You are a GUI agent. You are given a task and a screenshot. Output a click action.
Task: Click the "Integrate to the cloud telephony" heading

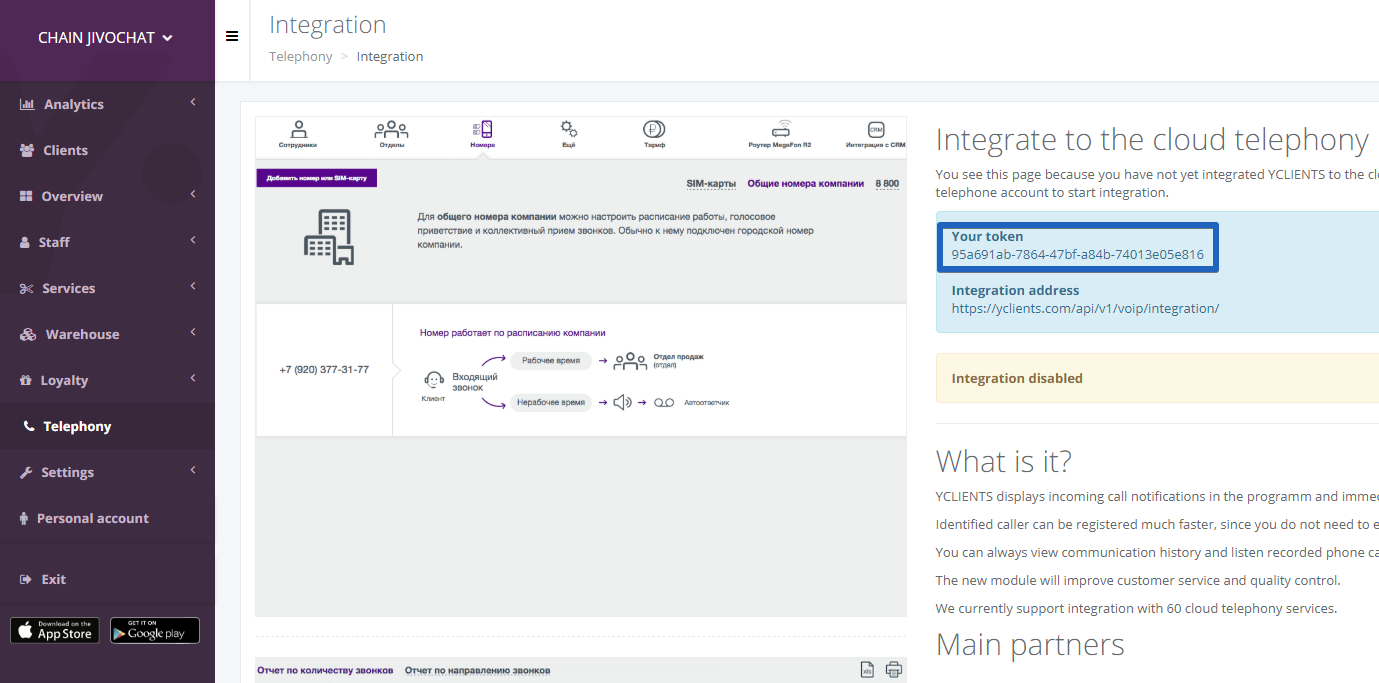[x=1152, y=140]
